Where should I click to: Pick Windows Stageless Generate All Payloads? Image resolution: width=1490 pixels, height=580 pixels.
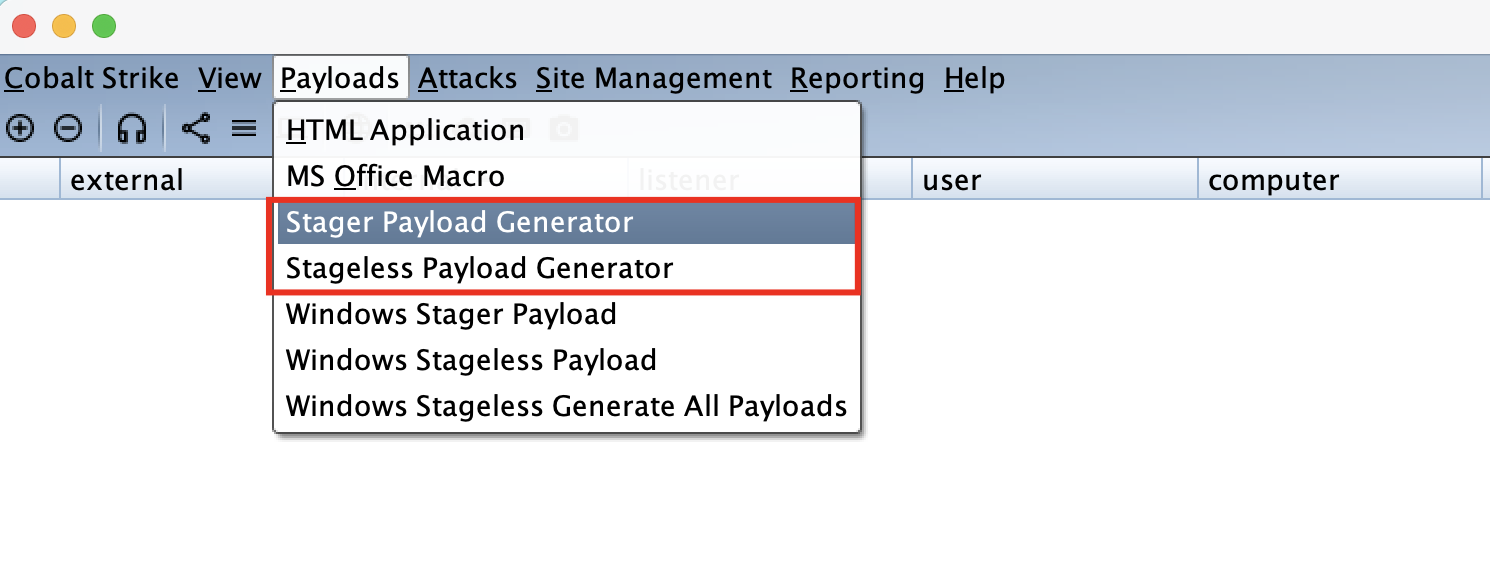click(x=566, y=406)
